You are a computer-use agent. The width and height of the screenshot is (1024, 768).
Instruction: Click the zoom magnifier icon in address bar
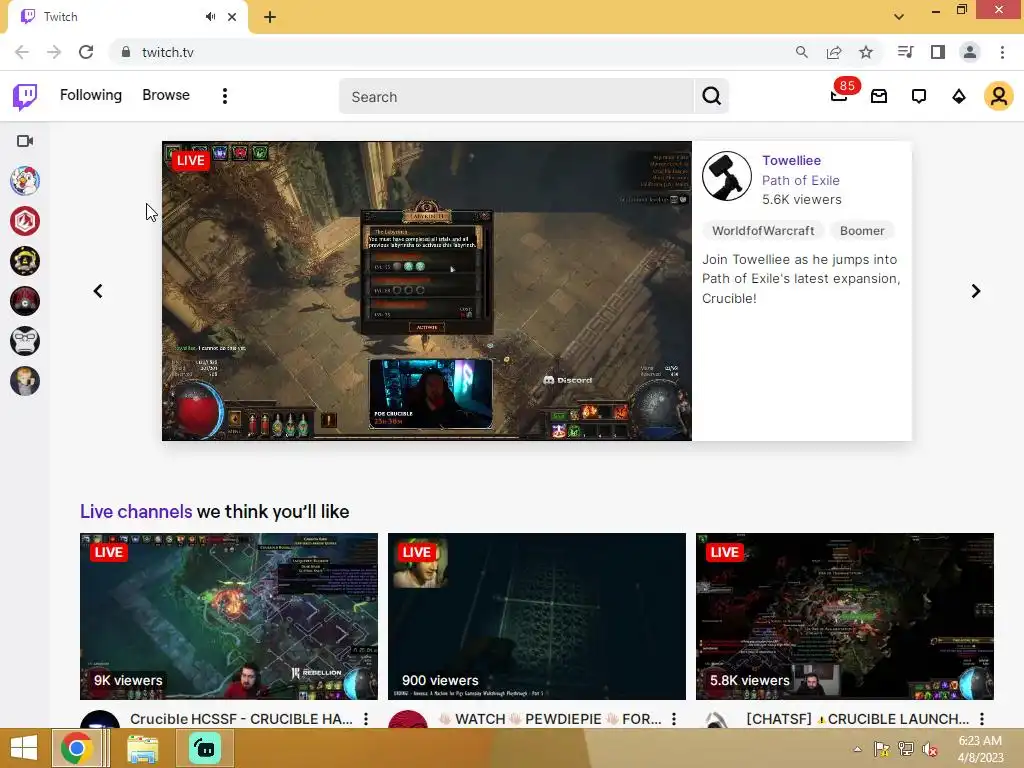pyautogui.click(x=801, y=52)
